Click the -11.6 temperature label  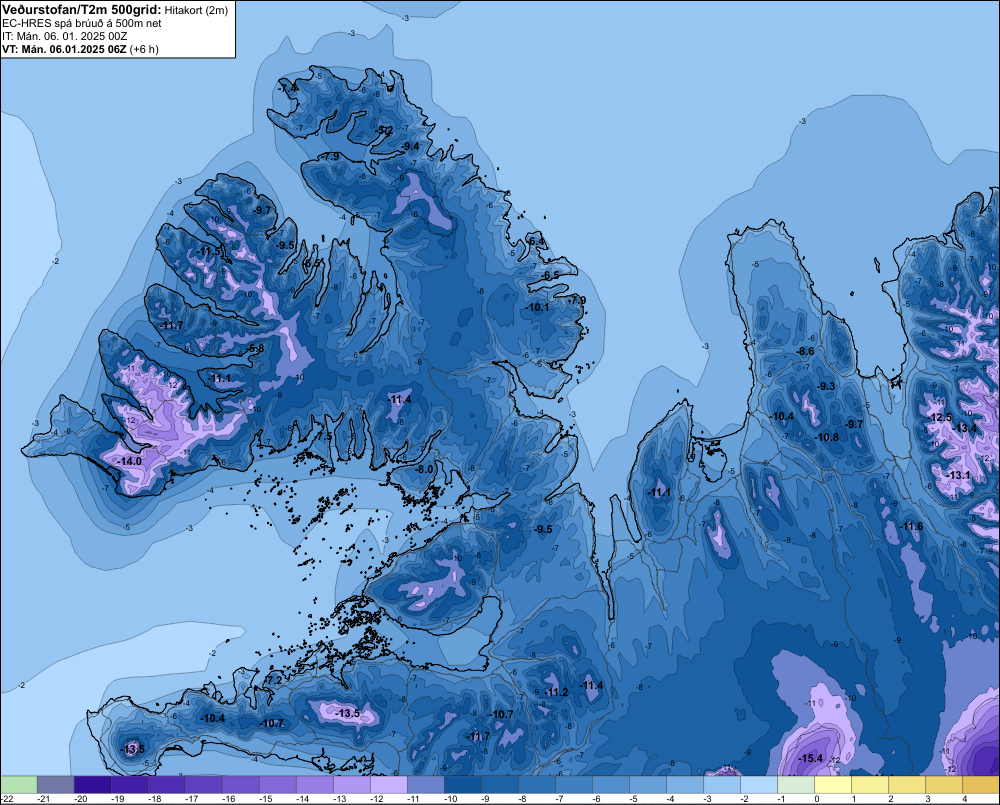(912, 526)
